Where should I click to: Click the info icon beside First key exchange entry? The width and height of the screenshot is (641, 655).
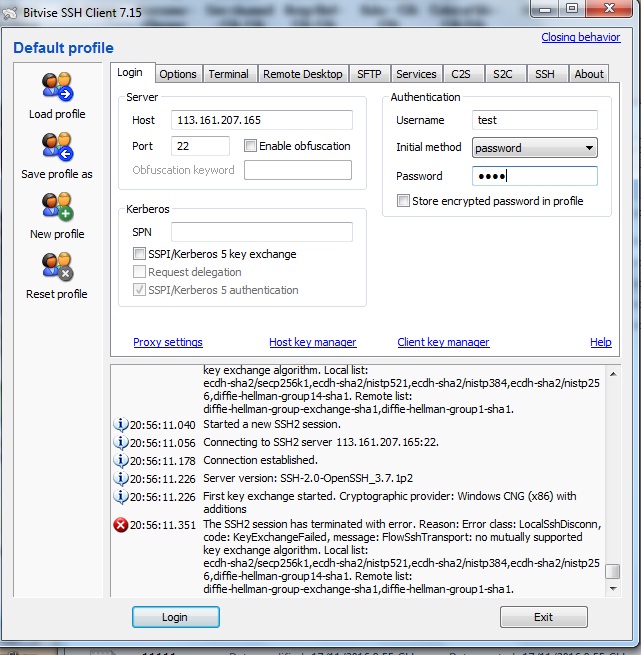point(121,496)
